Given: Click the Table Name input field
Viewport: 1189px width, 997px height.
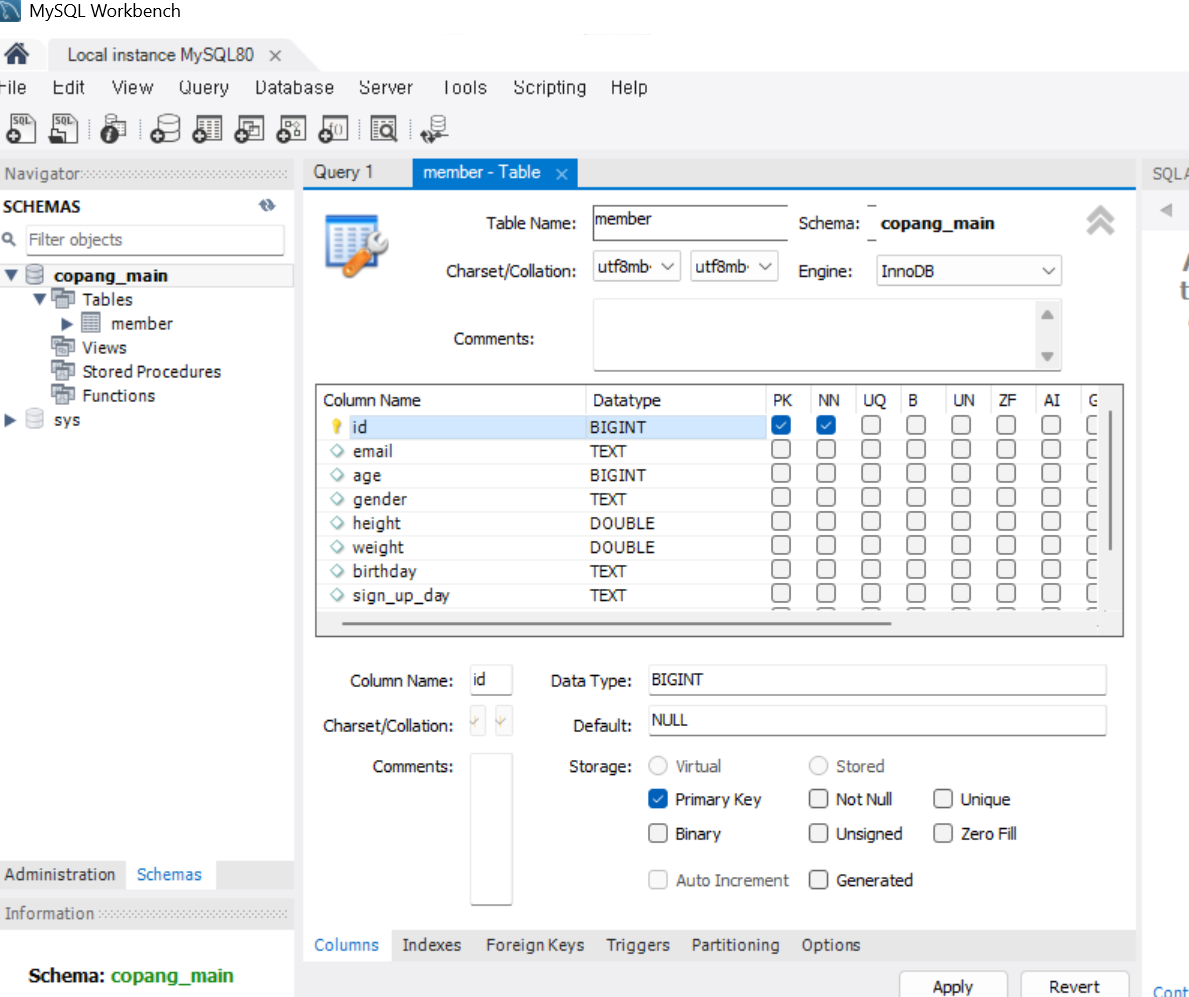Looking at the screenshot, I should pyautogui.click(x=689, y=221).
